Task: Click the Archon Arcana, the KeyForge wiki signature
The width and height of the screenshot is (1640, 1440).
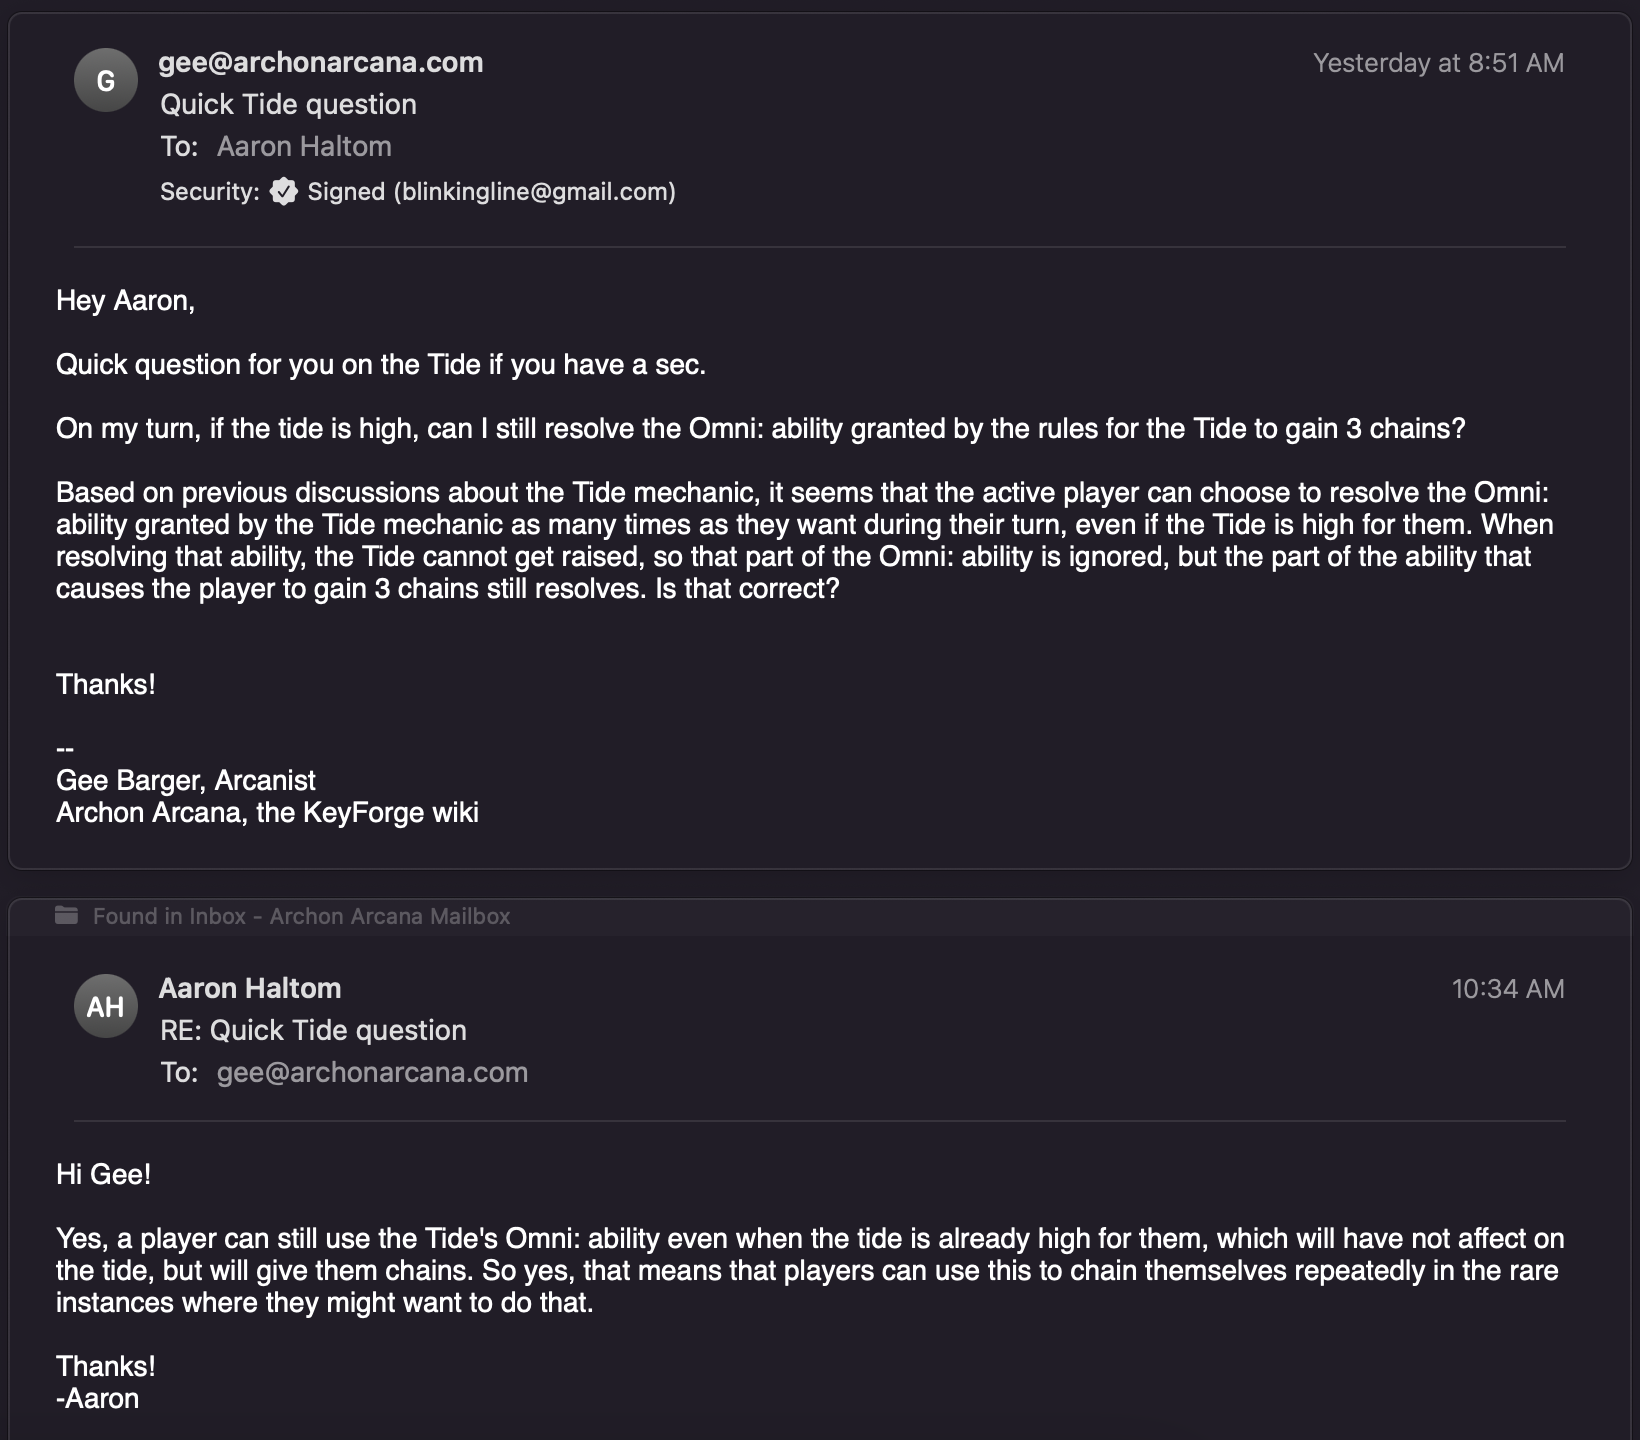Action: tap(267, 812)
